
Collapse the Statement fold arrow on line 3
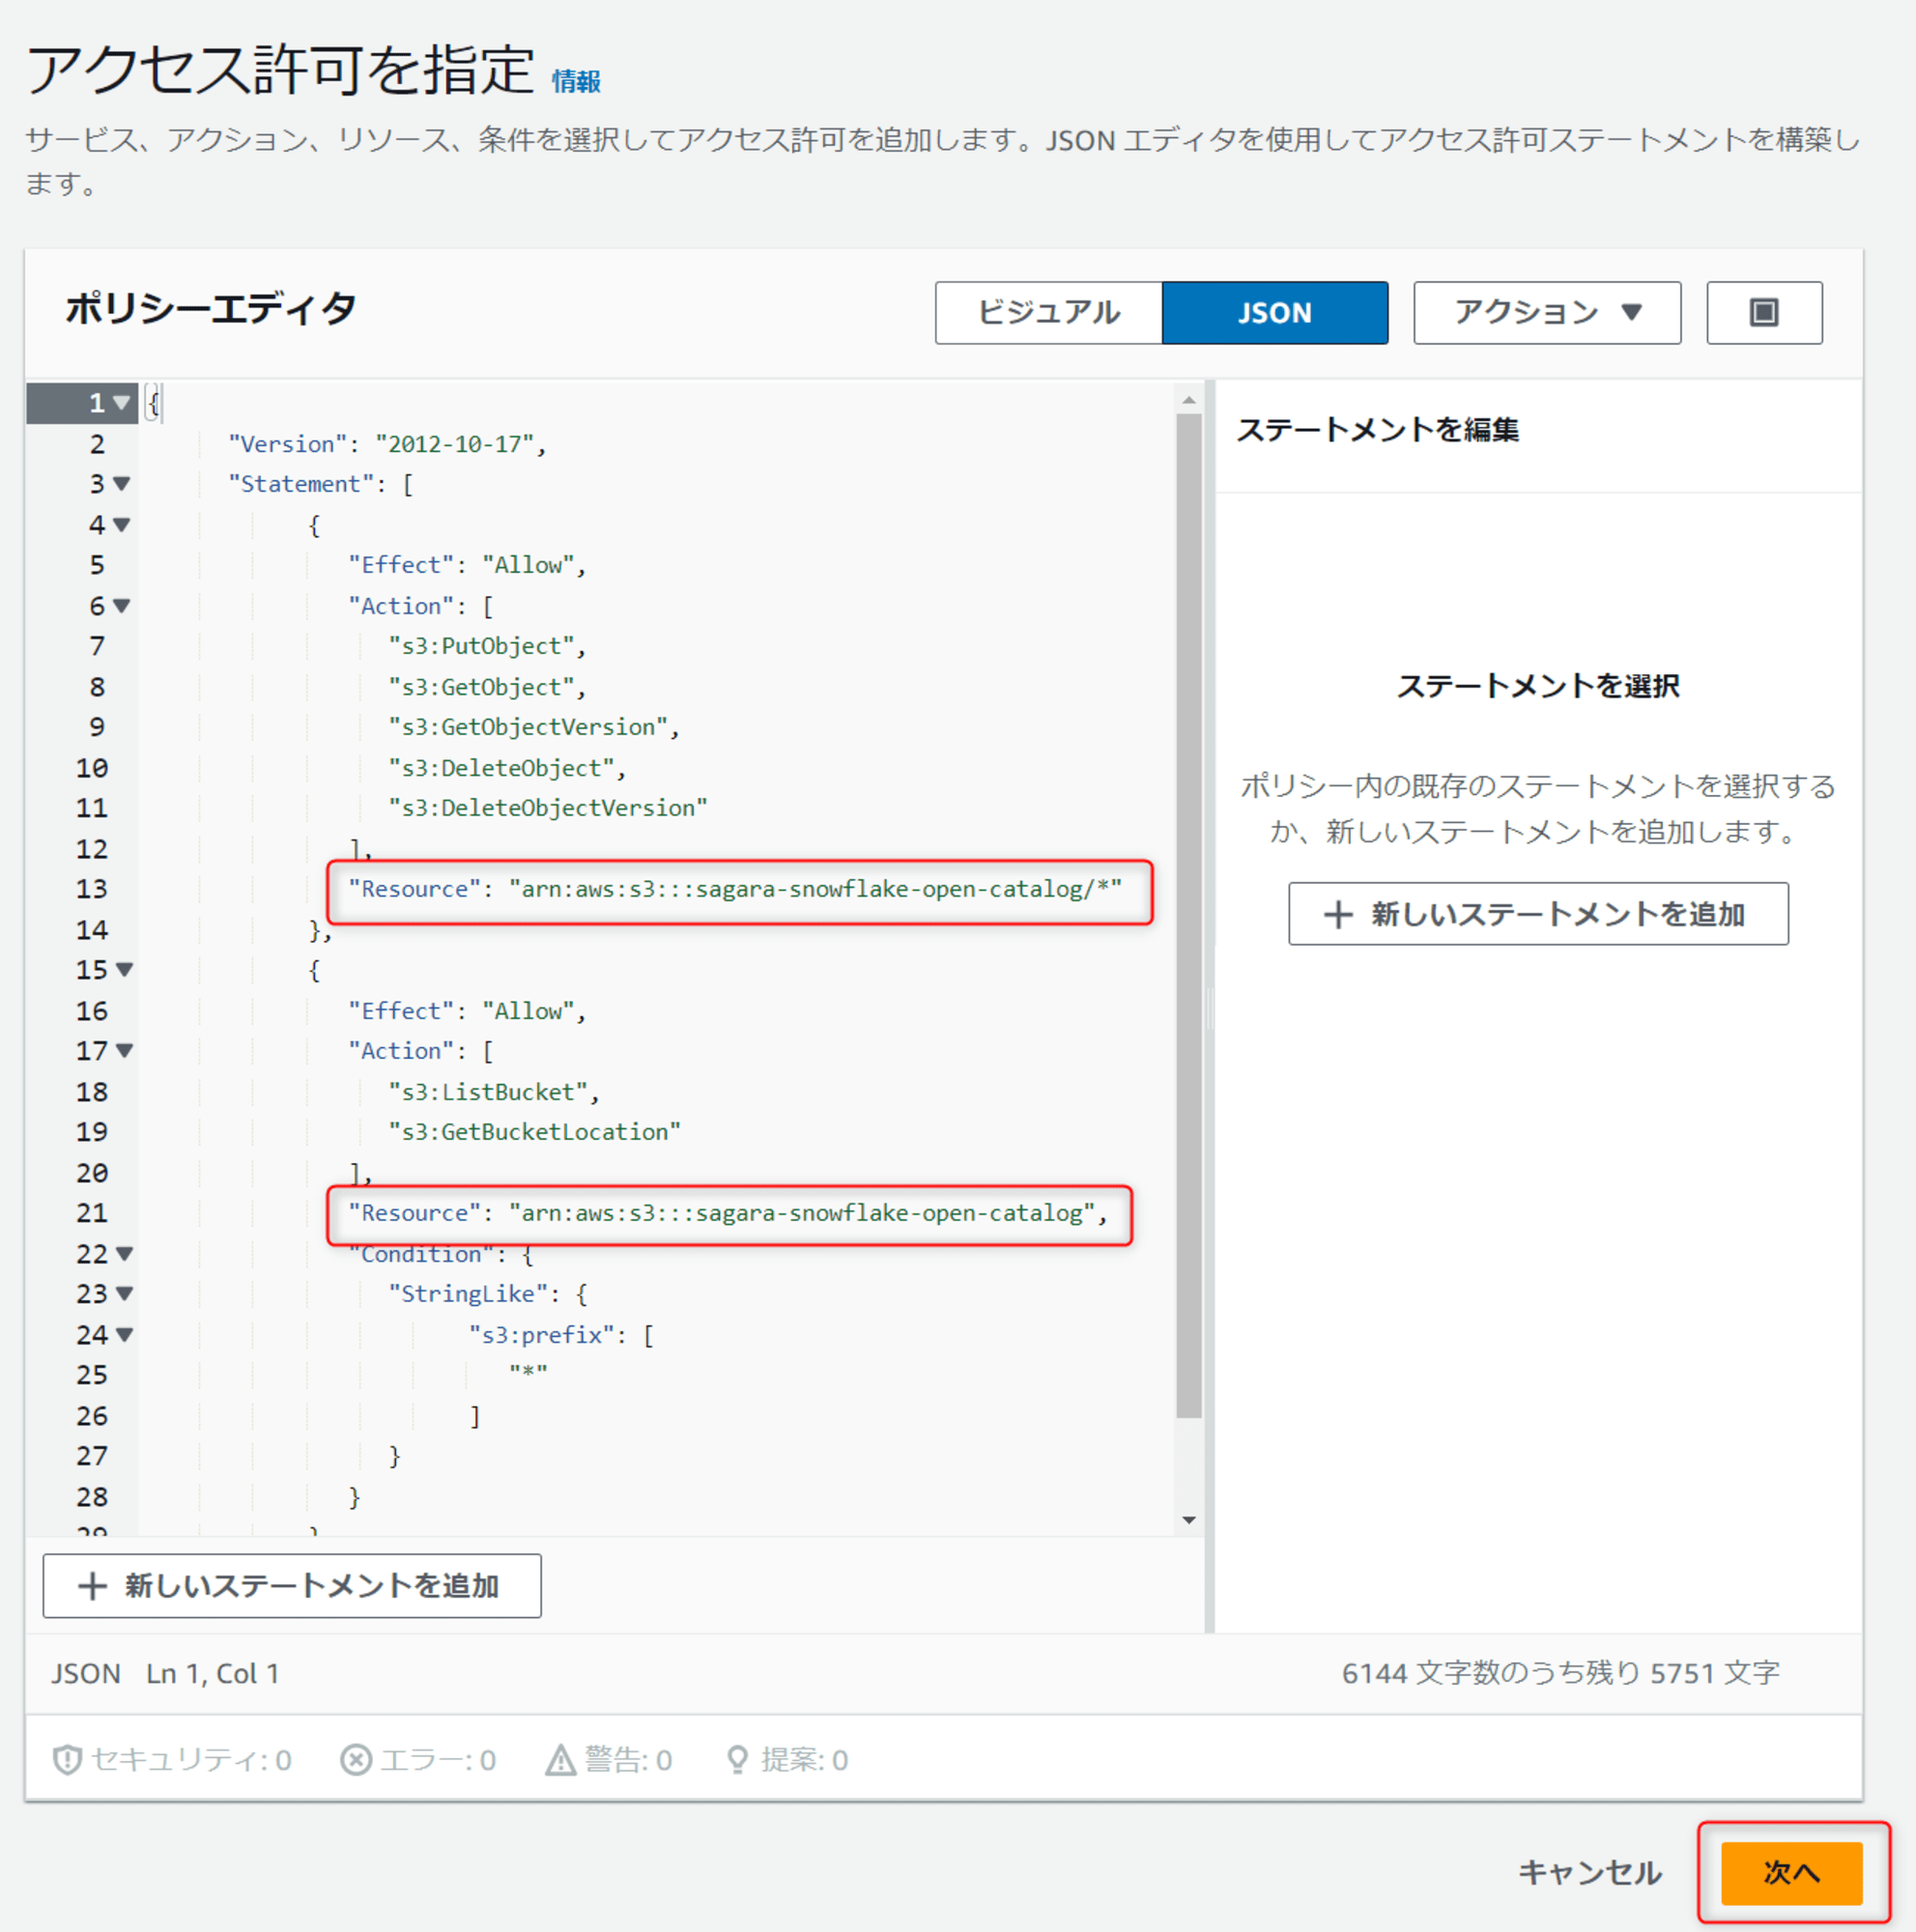pyautogui.click(x=122, y=484)
